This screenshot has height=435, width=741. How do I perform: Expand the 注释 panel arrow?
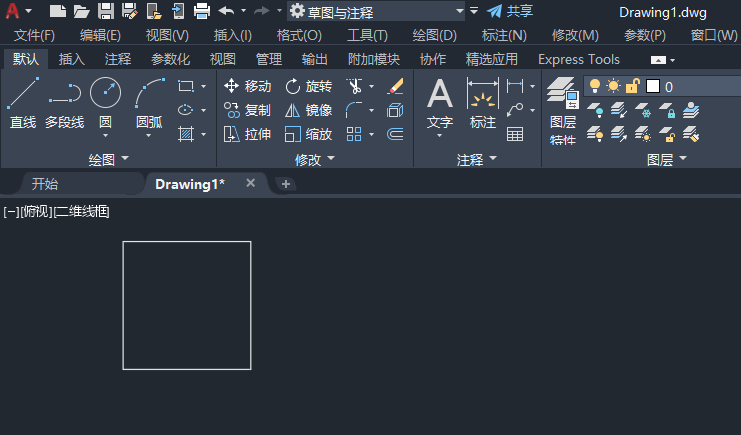[x=493, y=158]
